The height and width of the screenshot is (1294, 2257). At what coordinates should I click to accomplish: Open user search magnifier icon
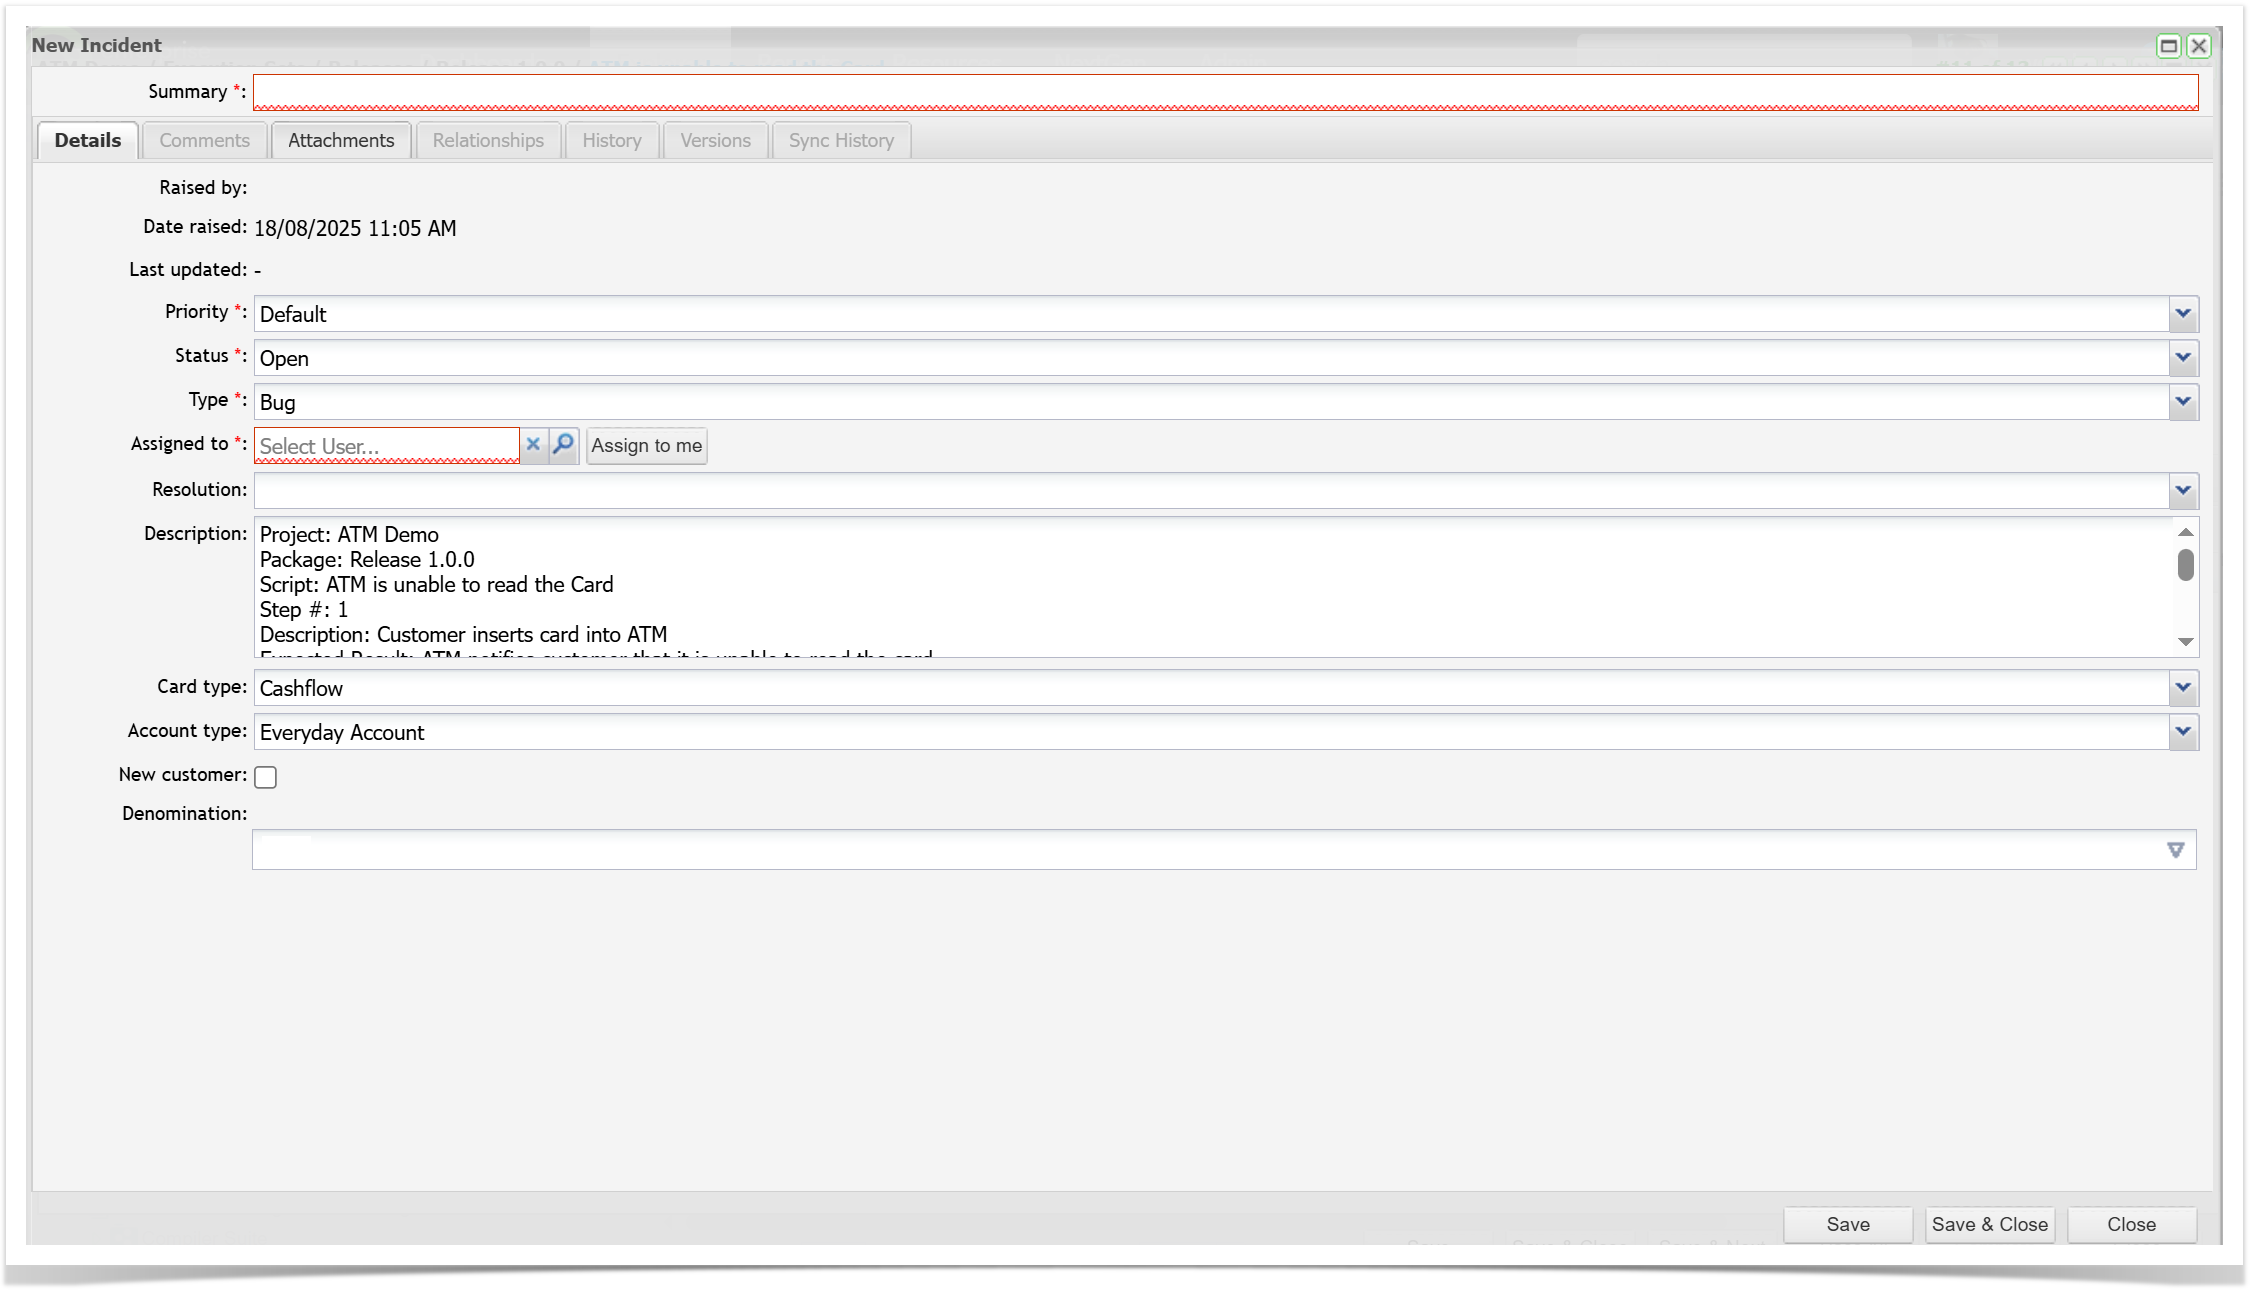(564, 445)
